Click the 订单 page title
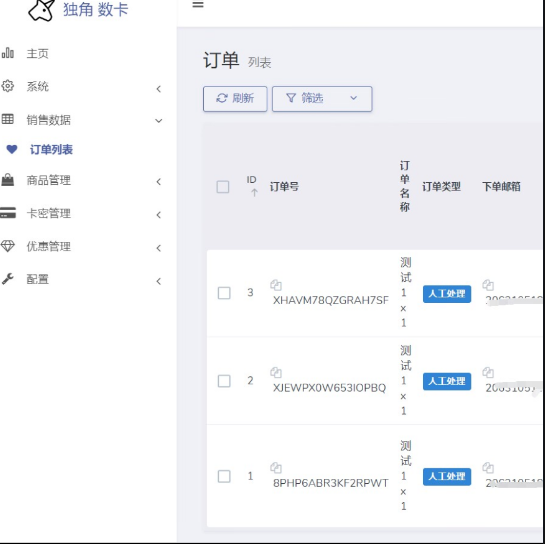Screen dimensions: 545x544 221,60
